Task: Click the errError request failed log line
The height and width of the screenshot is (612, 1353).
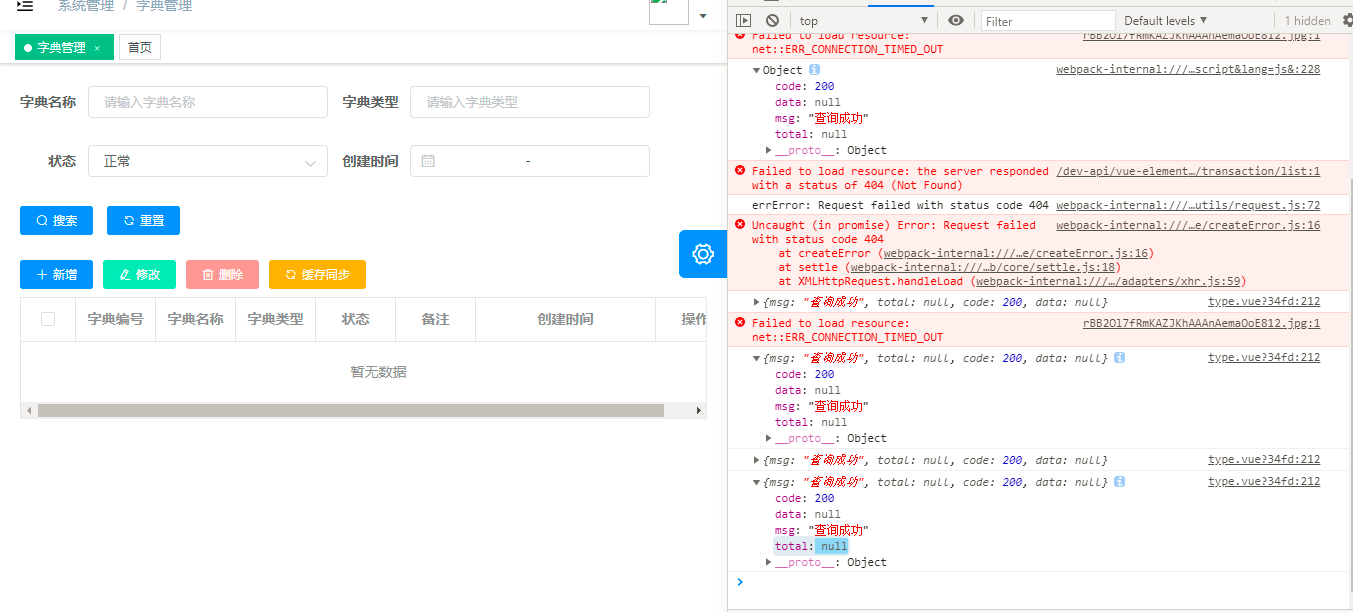Action: (898, 205)
